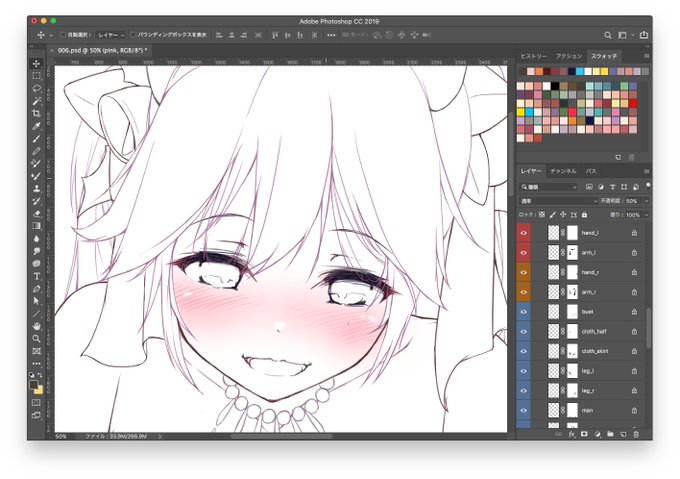Hide the bust layer
The height and width of the screenshot is (479, 680).
tap(523, 312)
